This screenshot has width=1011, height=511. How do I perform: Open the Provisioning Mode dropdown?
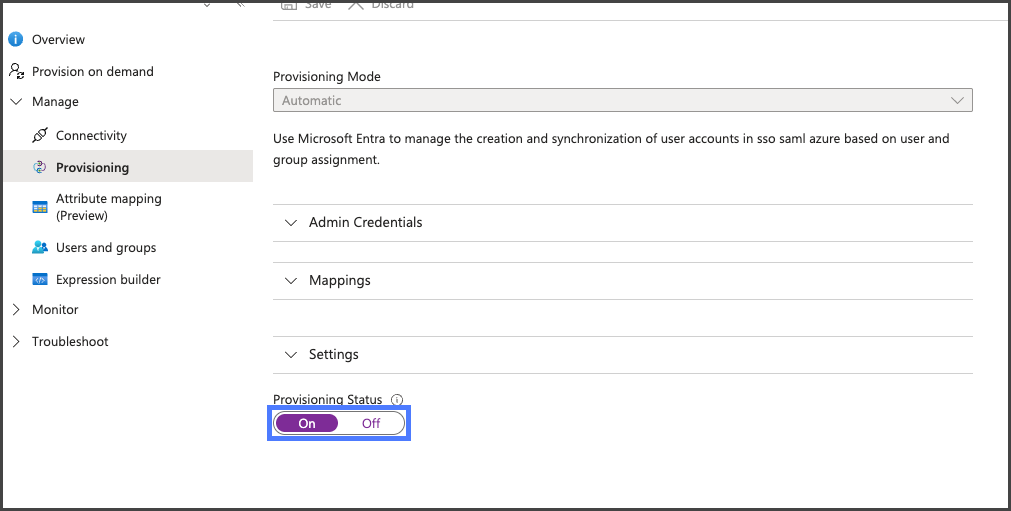(622, 101)
